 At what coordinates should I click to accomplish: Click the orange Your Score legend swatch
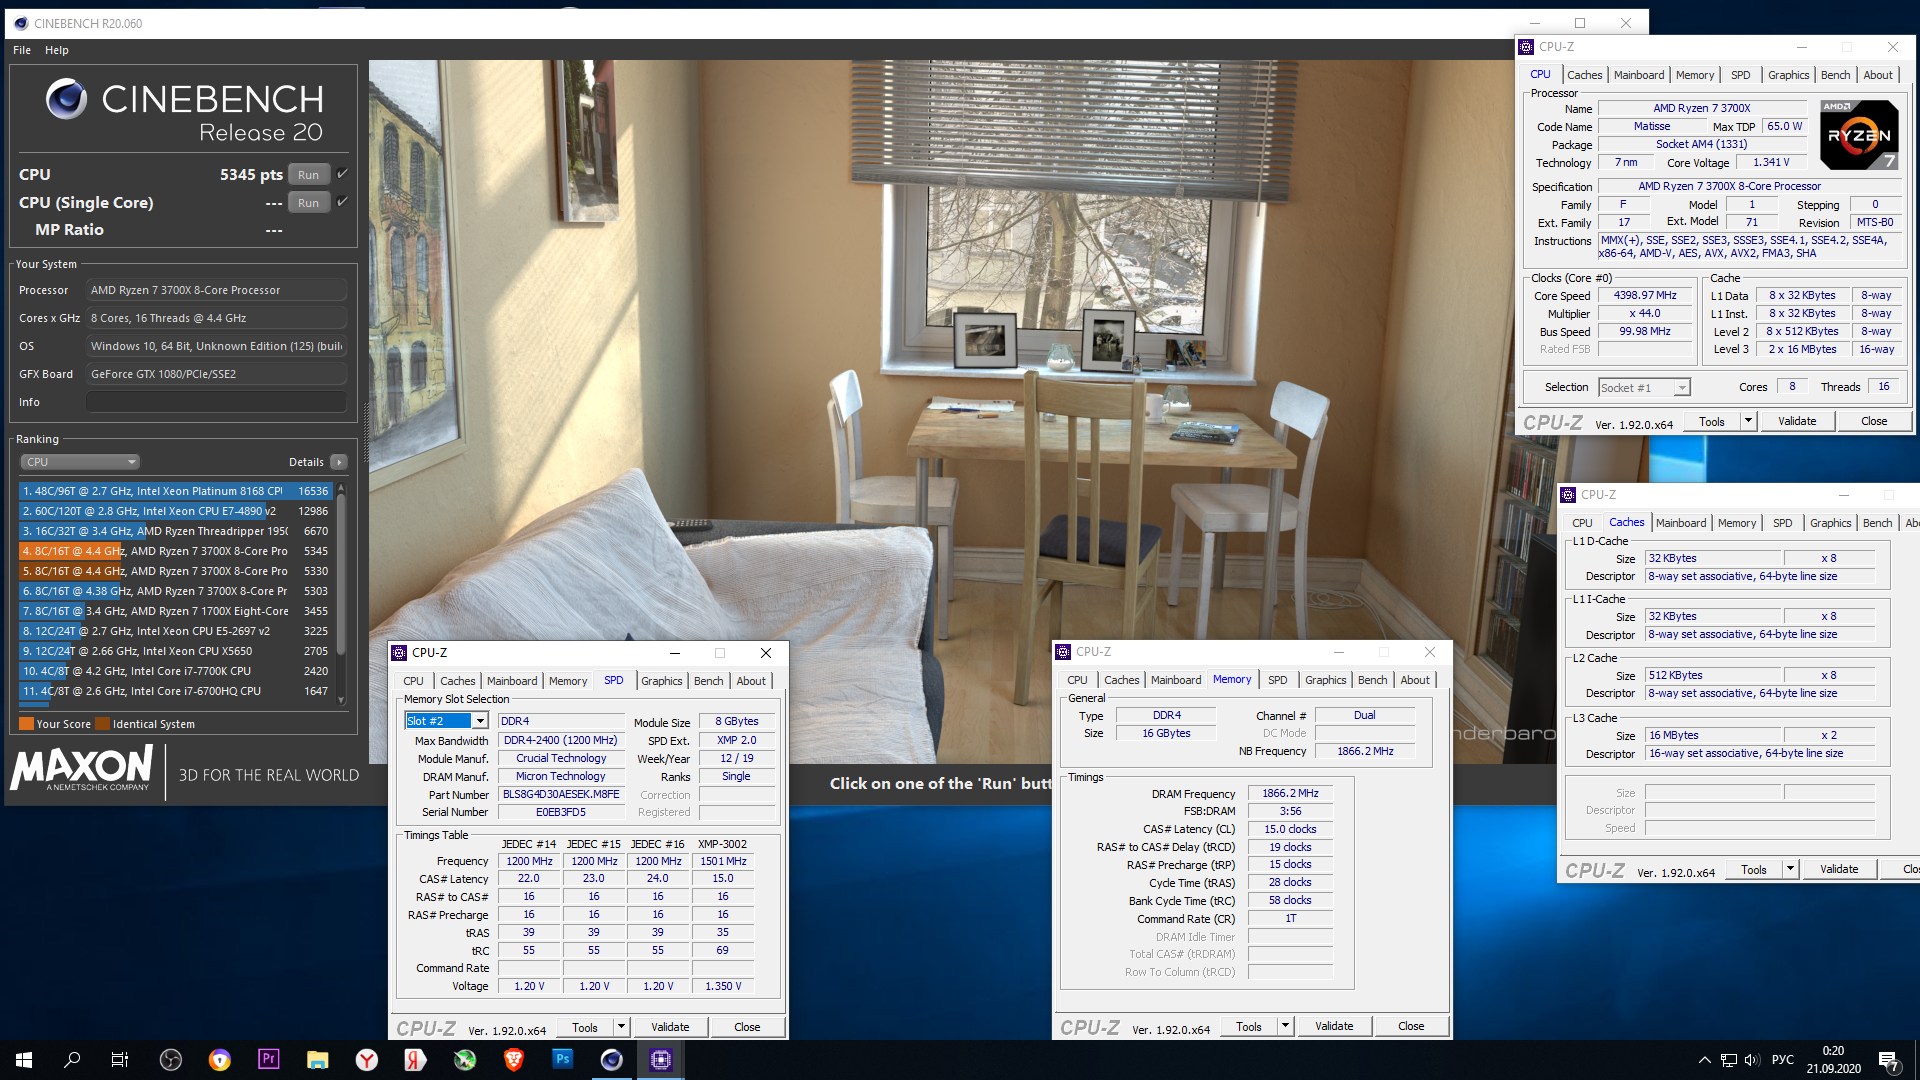pos(26,724)
